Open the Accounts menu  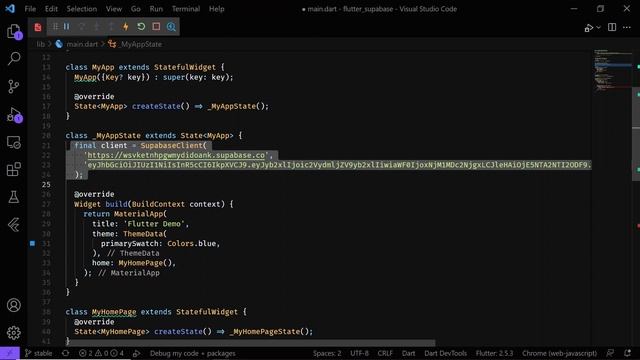13,305
